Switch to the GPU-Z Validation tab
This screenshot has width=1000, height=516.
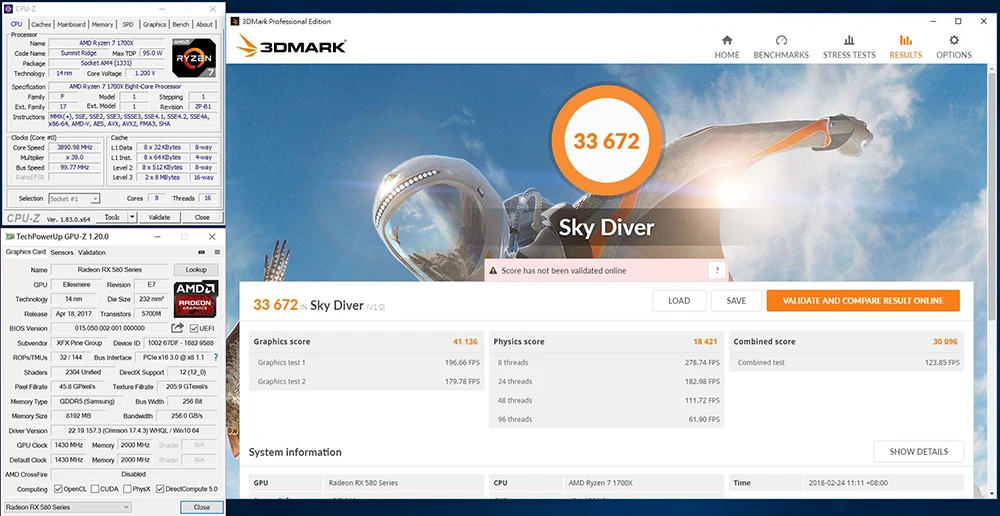click(92, 253)
